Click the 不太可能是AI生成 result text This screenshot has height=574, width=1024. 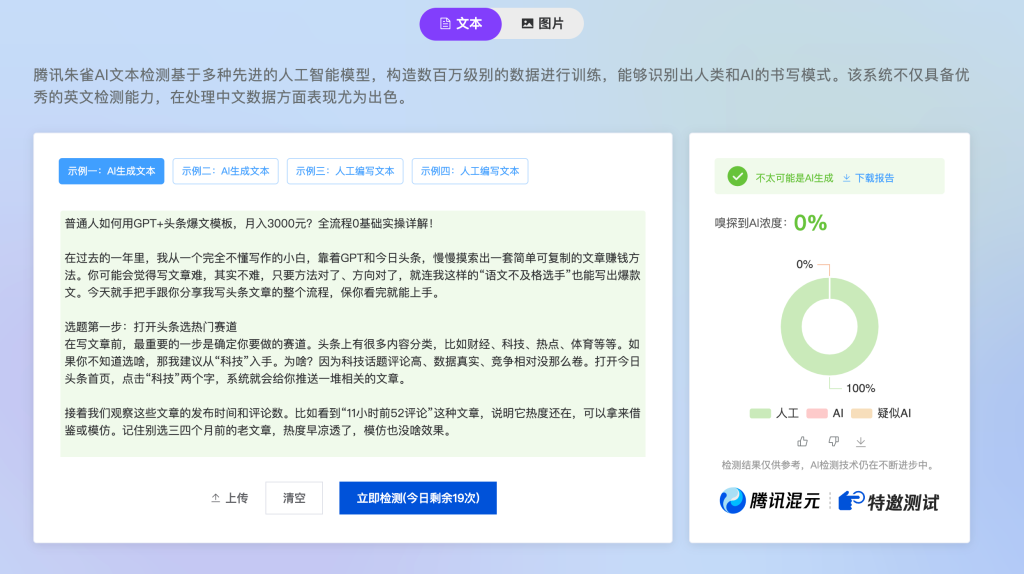[794, 178]
